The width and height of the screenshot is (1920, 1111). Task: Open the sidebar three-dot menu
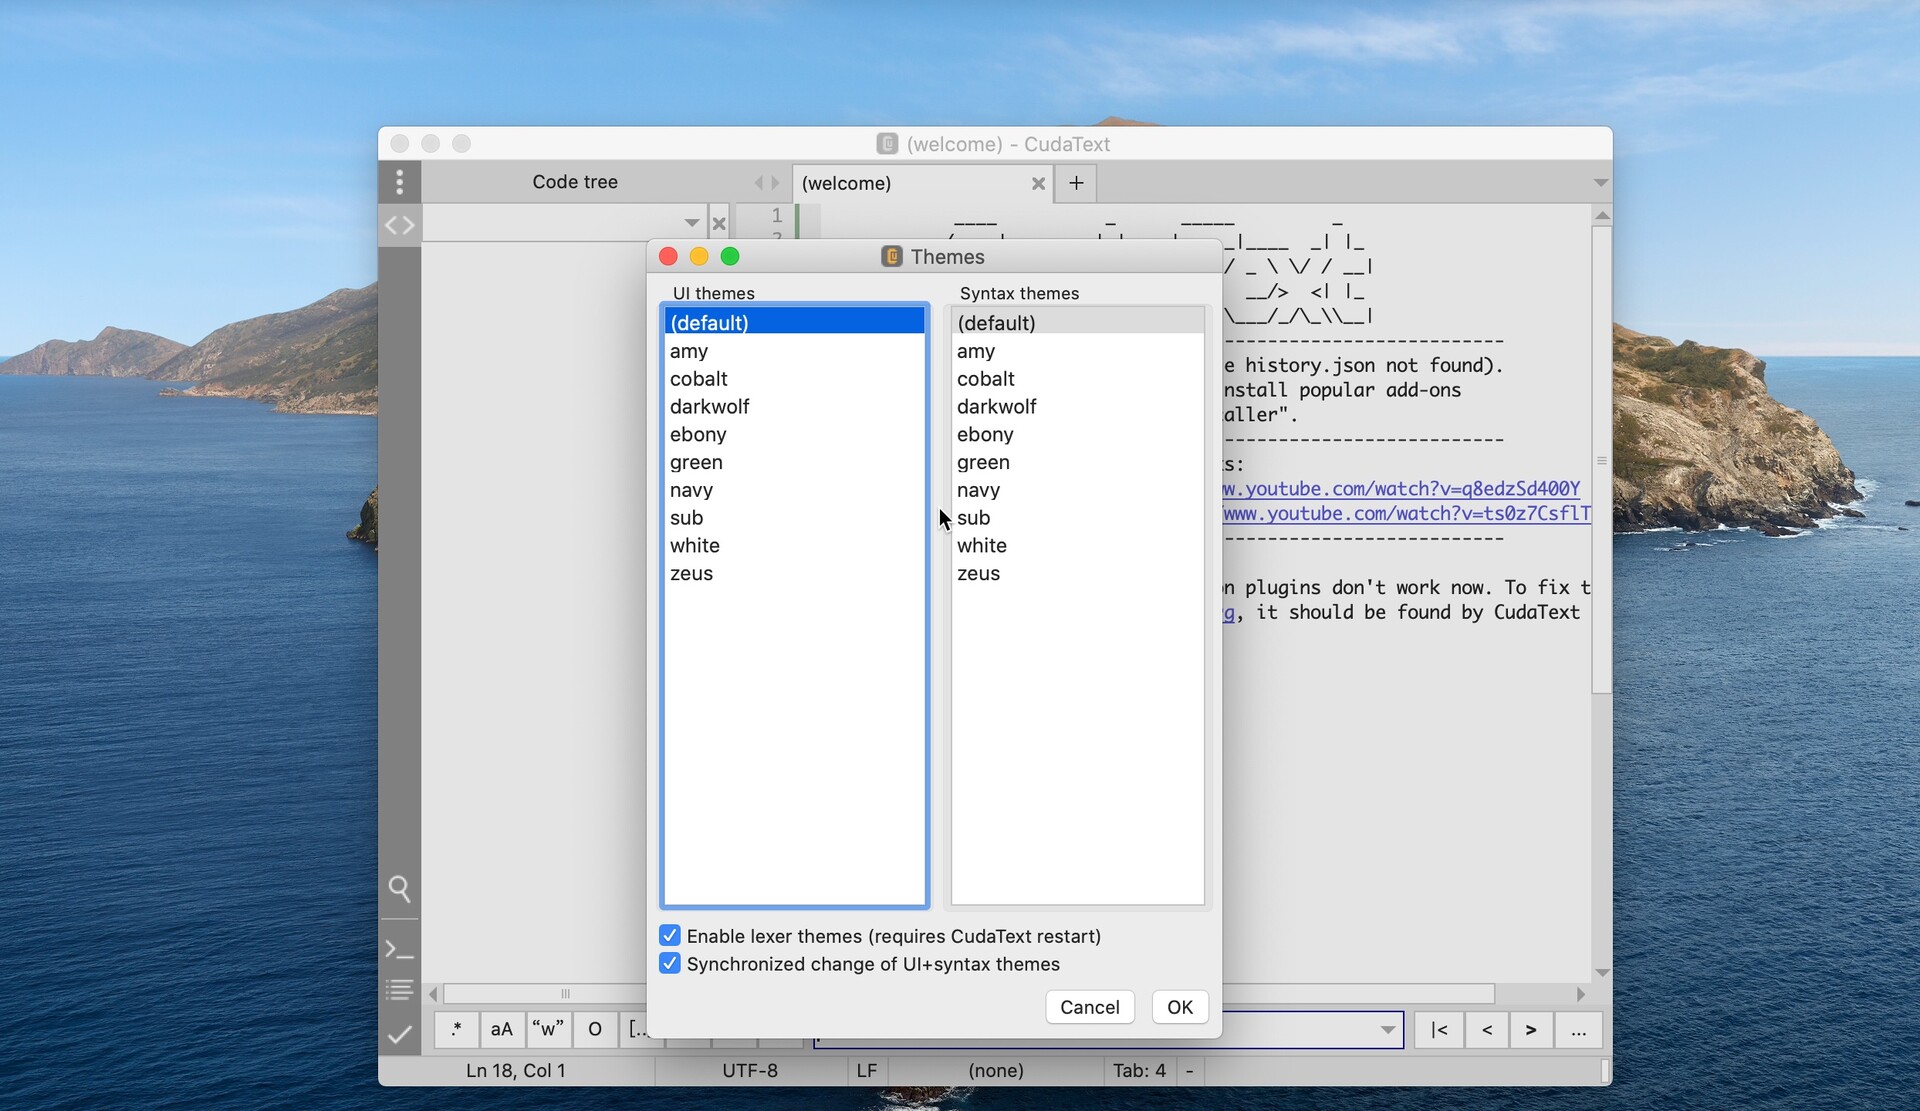pyautogui.click(x=399, y=182)
